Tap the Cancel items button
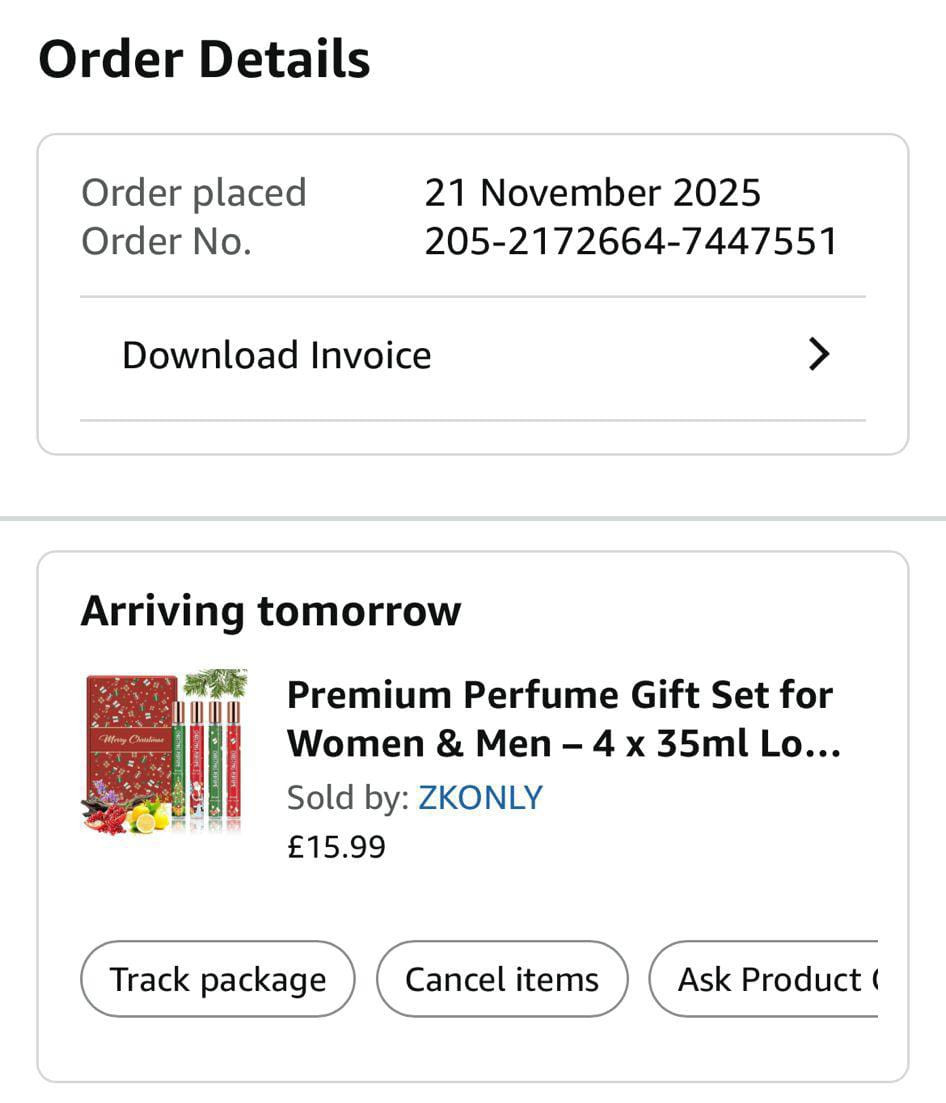 [502, 979]
